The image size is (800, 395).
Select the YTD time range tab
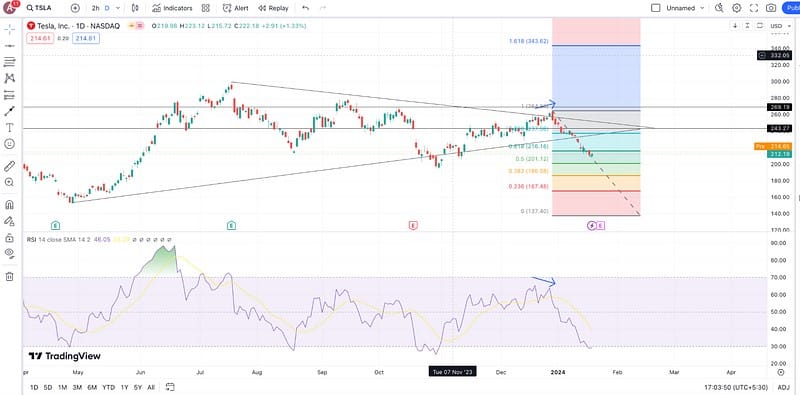108,387
